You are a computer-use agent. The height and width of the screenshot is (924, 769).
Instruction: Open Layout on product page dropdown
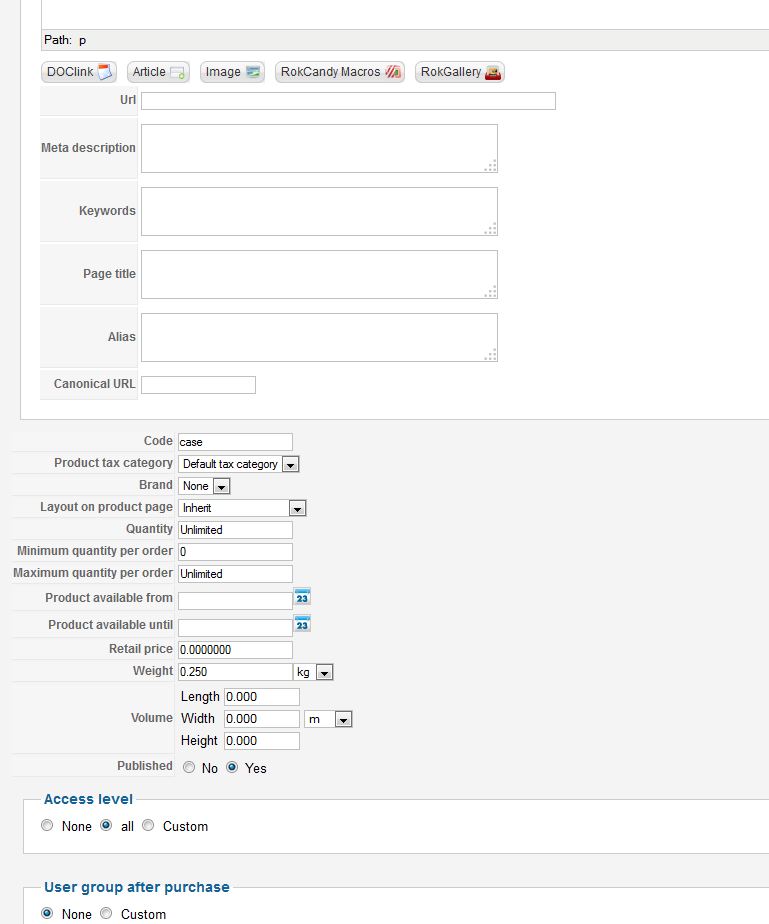point(242,508)
